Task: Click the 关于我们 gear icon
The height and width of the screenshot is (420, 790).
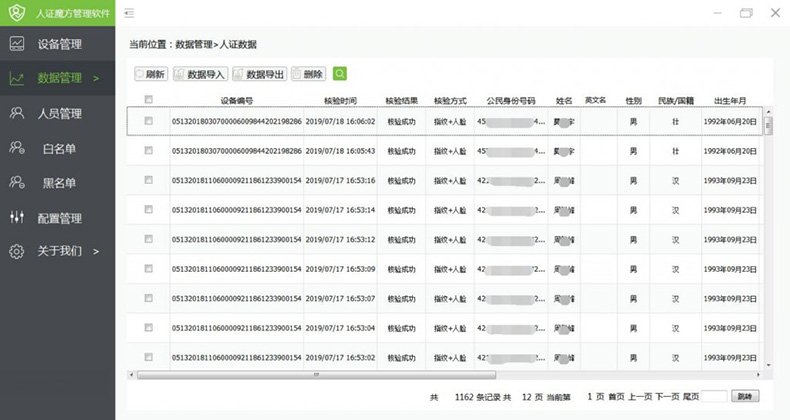Action: coord(17,251)
